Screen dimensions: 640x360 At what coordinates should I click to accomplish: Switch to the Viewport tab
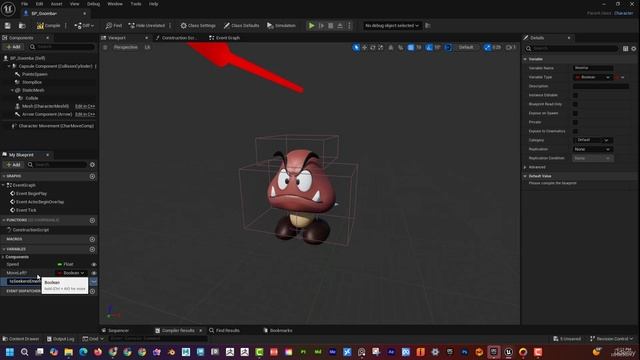pos(117,38)
